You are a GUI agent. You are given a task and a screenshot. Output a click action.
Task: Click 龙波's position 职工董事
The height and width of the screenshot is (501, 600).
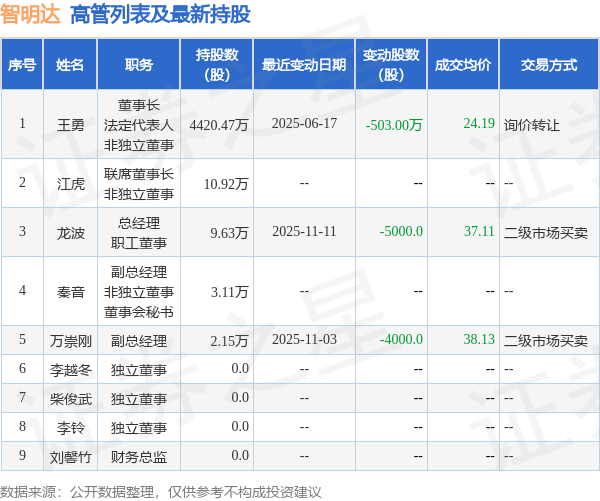click(139, 243)
